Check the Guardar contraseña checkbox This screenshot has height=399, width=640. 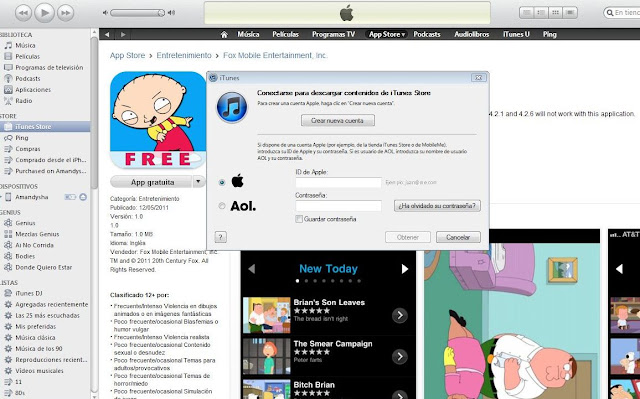[x=299, y=219]
